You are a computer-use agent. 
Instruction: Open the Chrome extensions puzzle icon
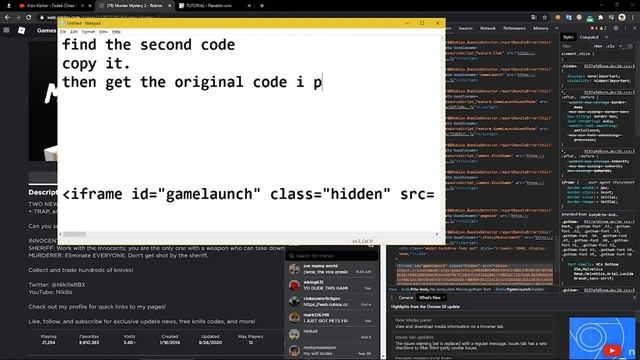click(x=600, y=18)
